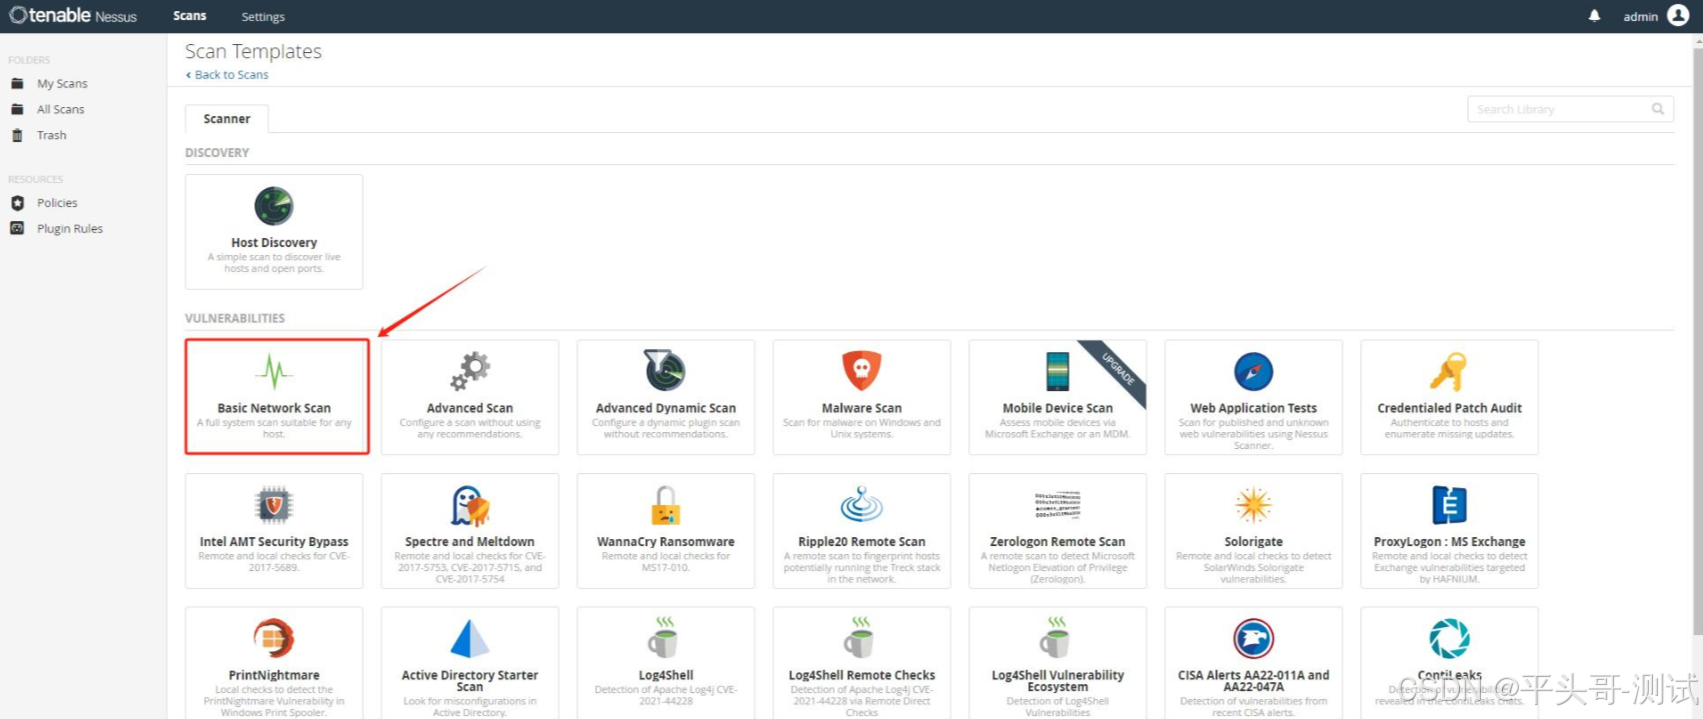The width and height of the screenshot is (1703, 719).
Task: Click the page's vertical scrollbar
Action: [x=1696, y=340]
